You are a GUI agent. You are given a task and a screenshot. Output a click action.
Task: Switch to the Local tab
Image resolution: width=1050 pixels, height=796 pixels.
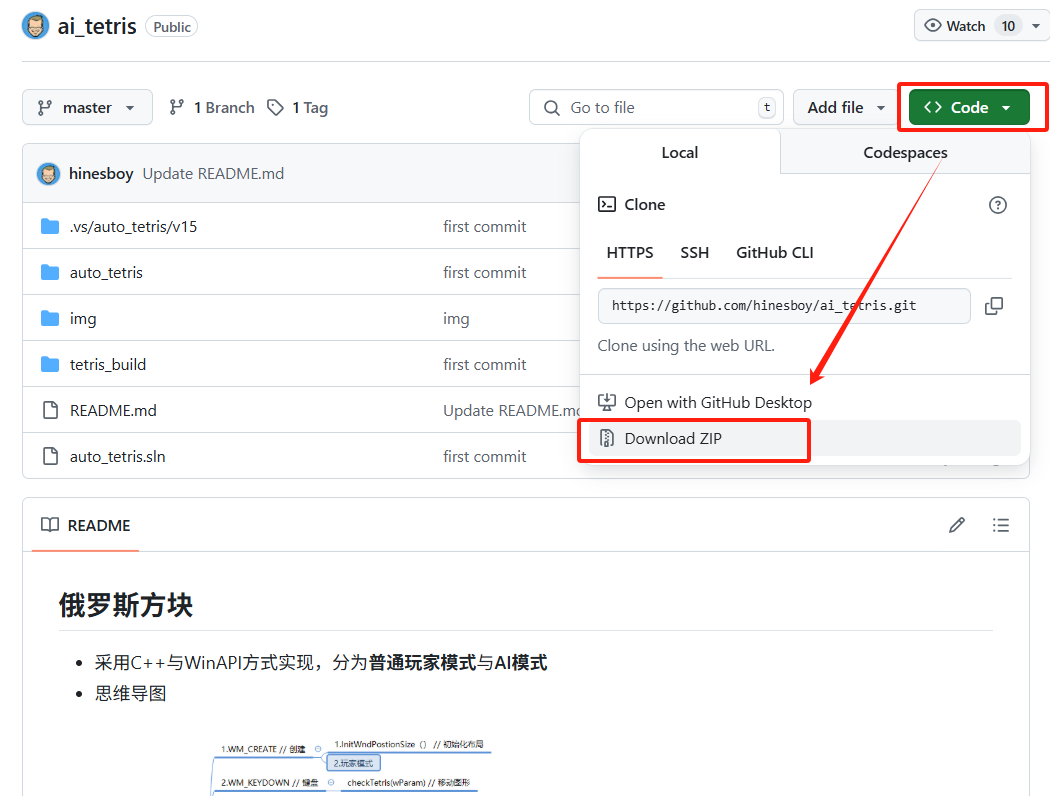tap(680, 153)
